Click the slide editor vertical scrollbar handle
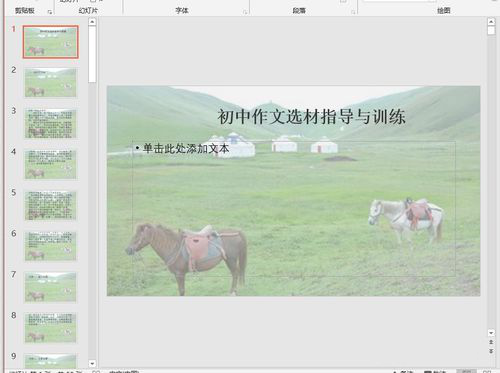This screenshot has height=373, width=500. tap(491, 31)
